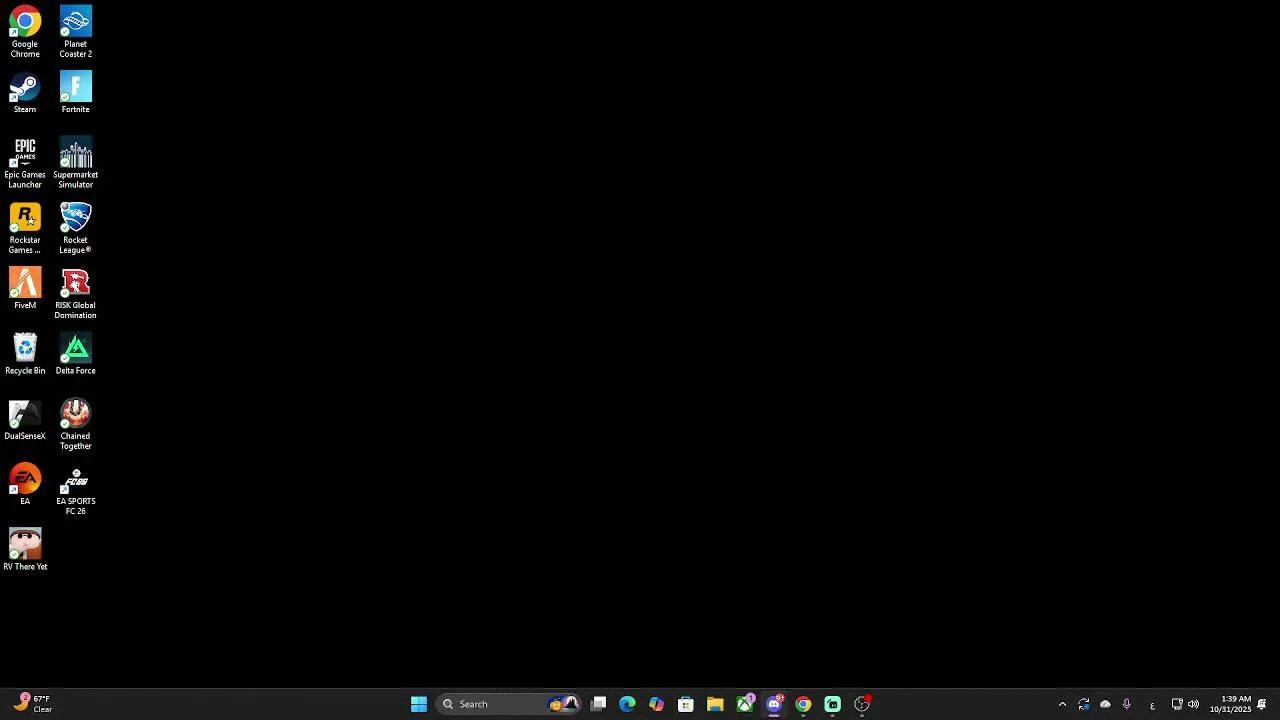
Task: Select the EA app desktop icon
Action: 25,485
